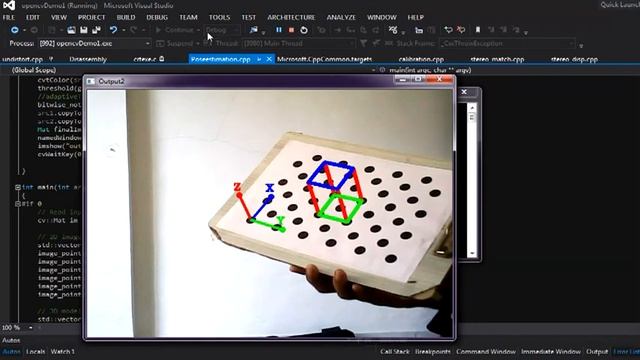Screen dimensions: 640x360
Task: Open the VIEW menu
Action: click(59, 18)
